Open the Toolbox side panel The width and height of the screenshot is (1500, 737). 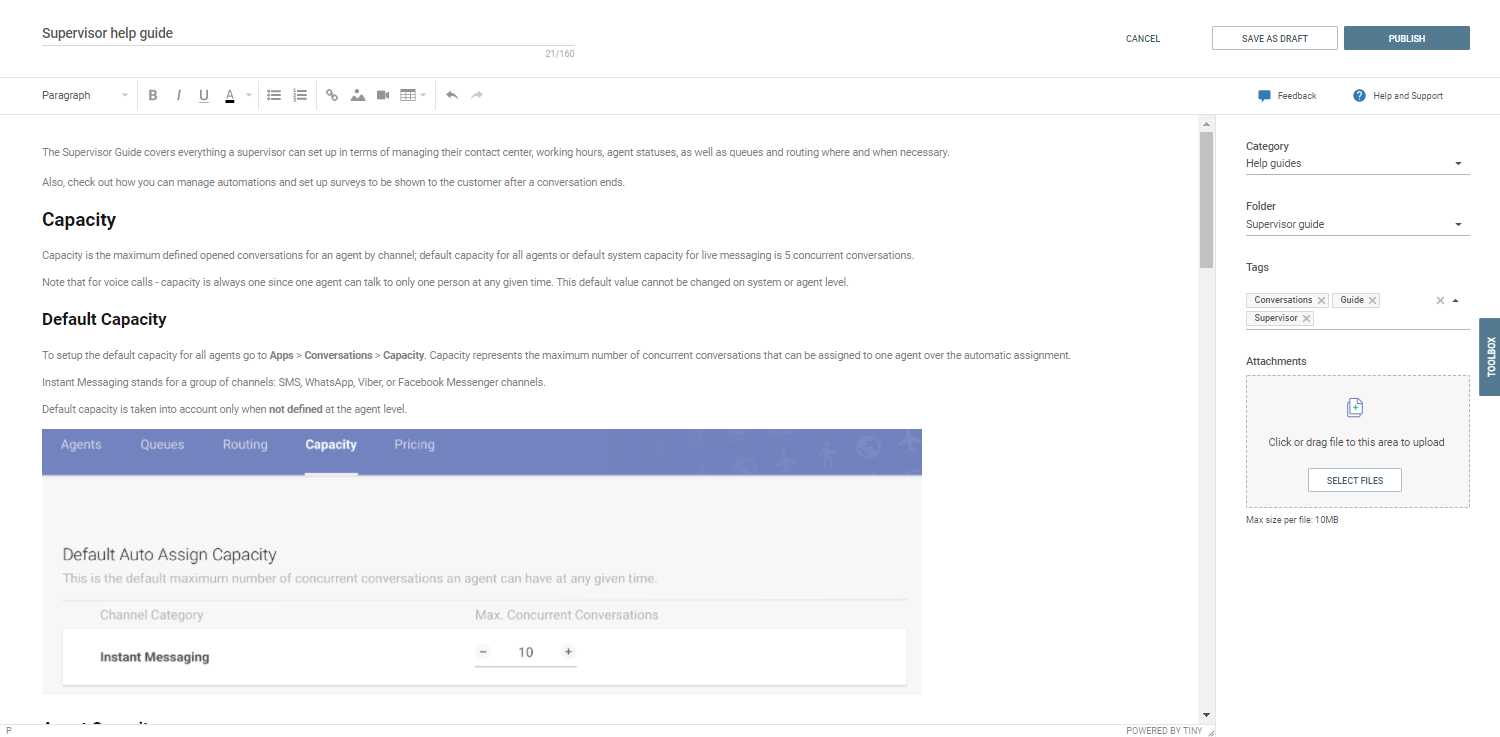[x=1490, y=357]
